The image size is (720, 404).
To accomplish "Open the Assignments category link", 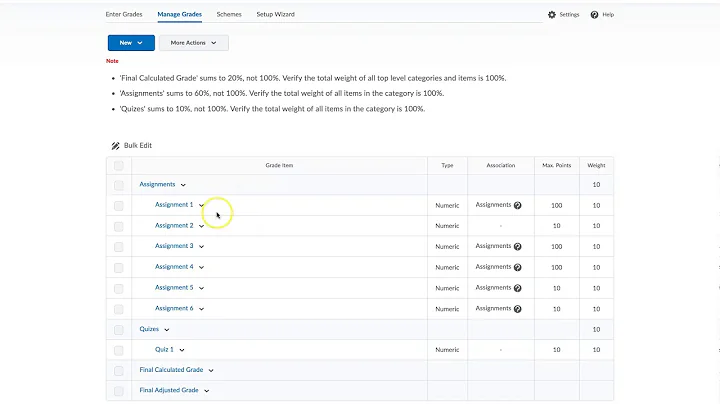I will [158, 184].
